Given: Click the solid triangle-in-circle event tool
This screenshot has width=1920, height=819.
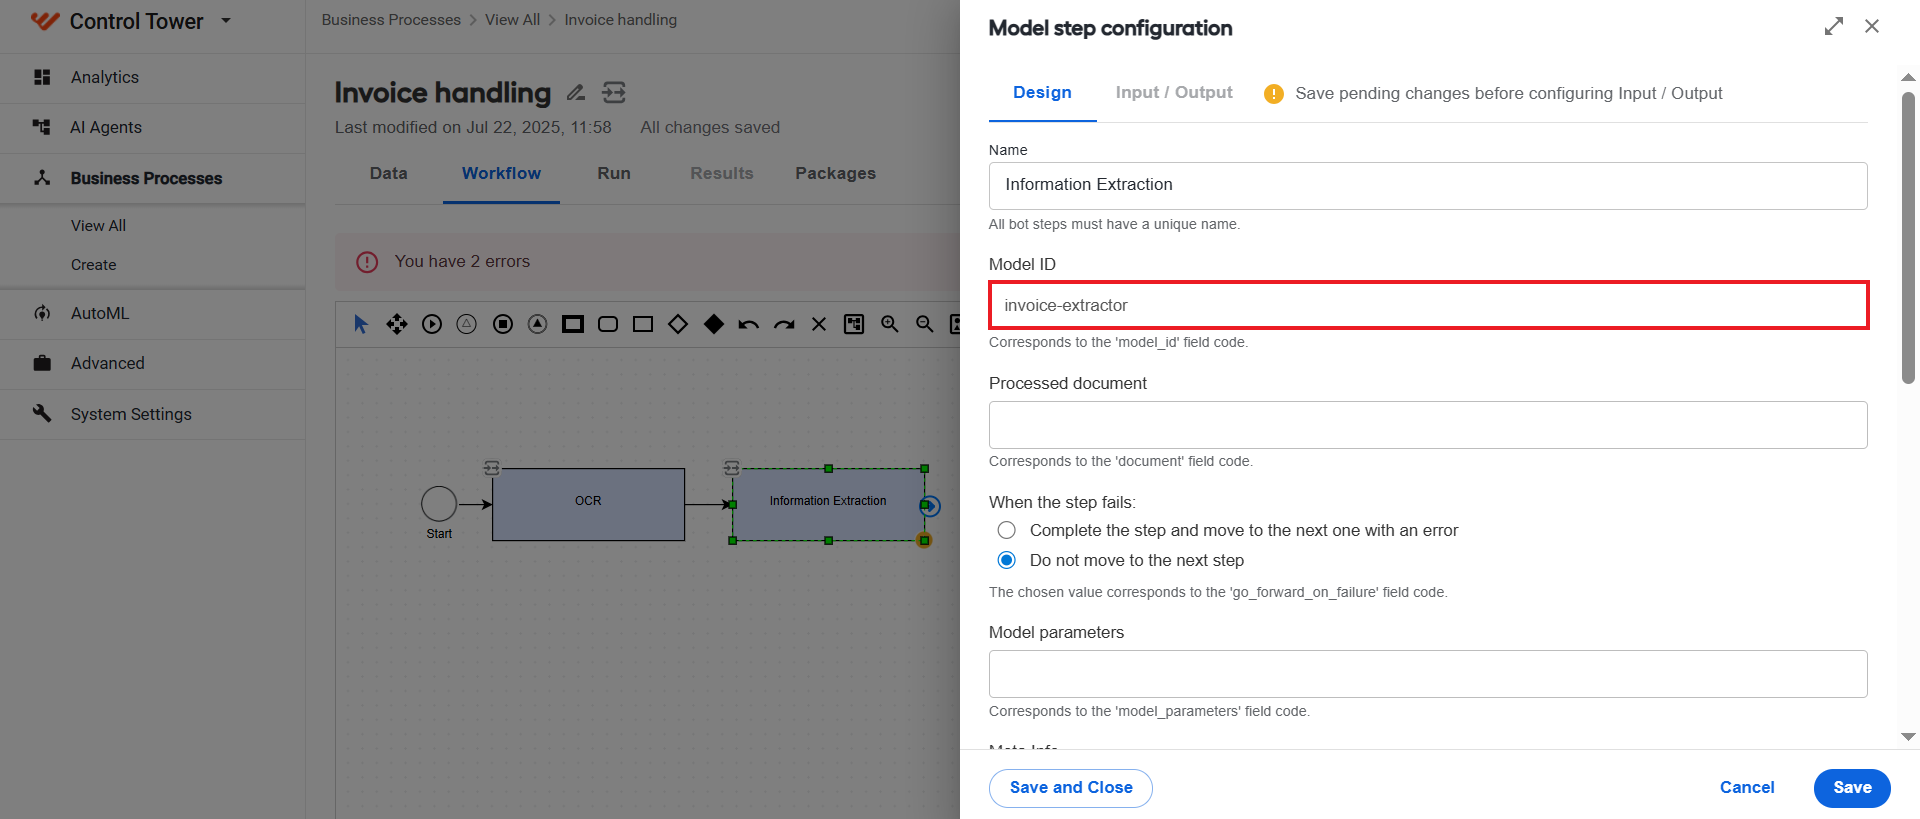Looking at the screenshot, I should (538, 324).
